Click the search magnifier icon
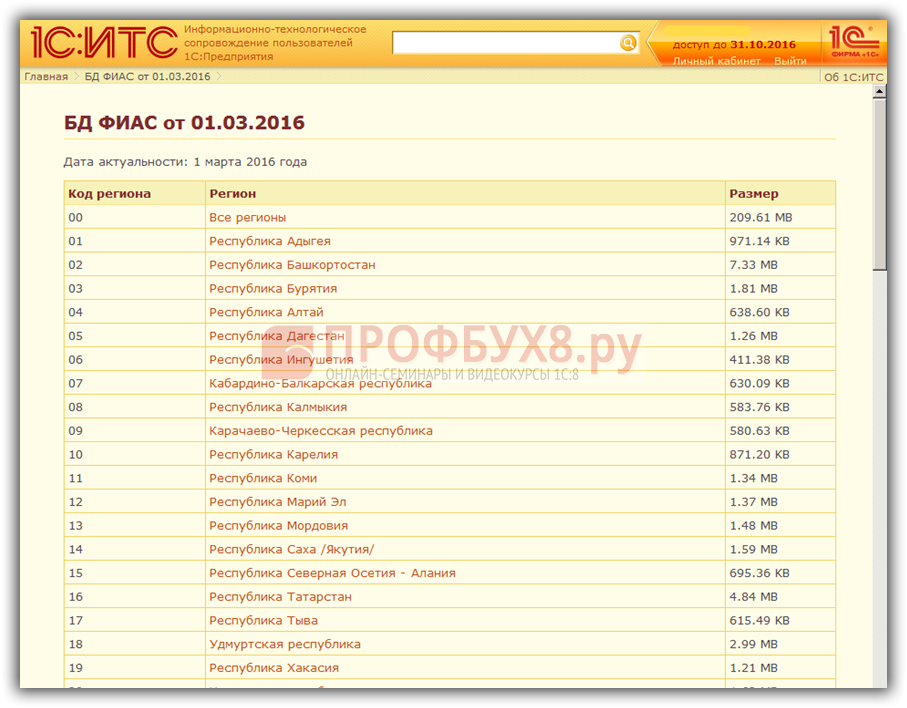907x708 pixels. [x=628, y=43]
